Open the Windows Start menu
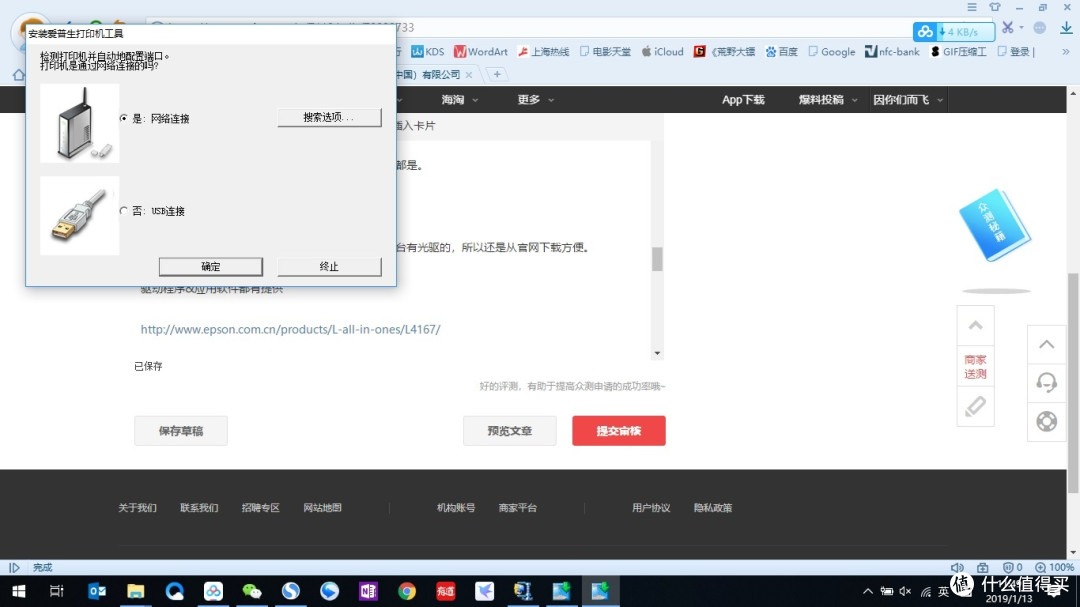Viewport: 1080px width, 607px height. click(19, 591)
